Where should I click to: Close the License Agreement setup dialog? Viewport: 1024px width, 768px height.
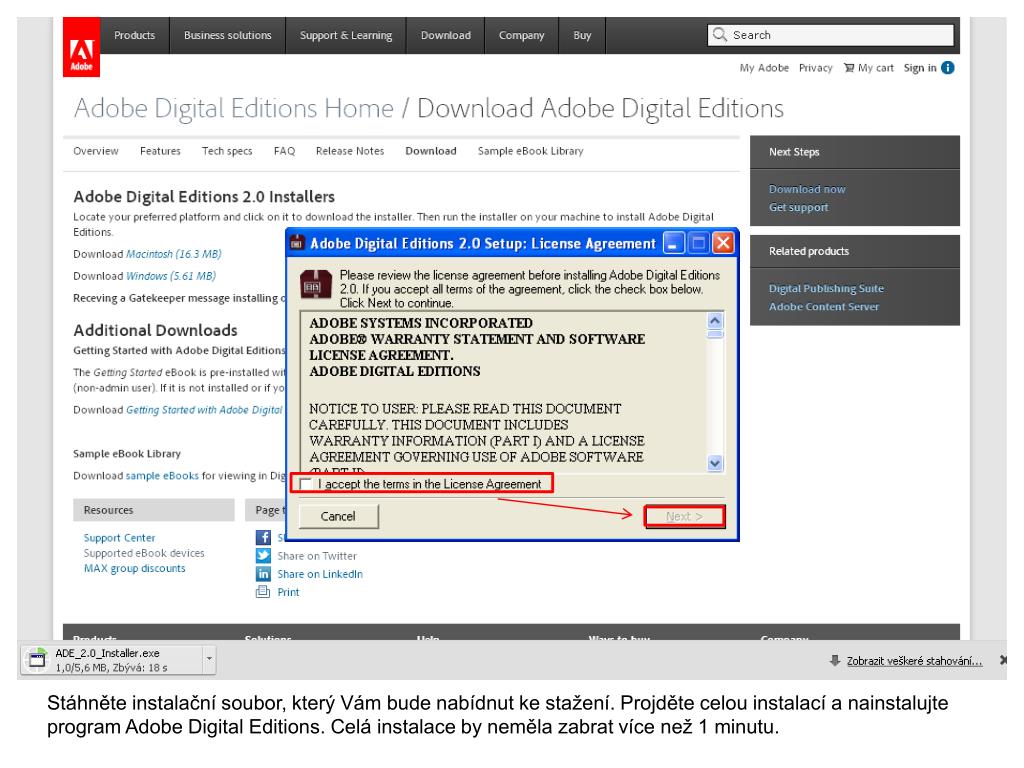(x=723, y=244)
